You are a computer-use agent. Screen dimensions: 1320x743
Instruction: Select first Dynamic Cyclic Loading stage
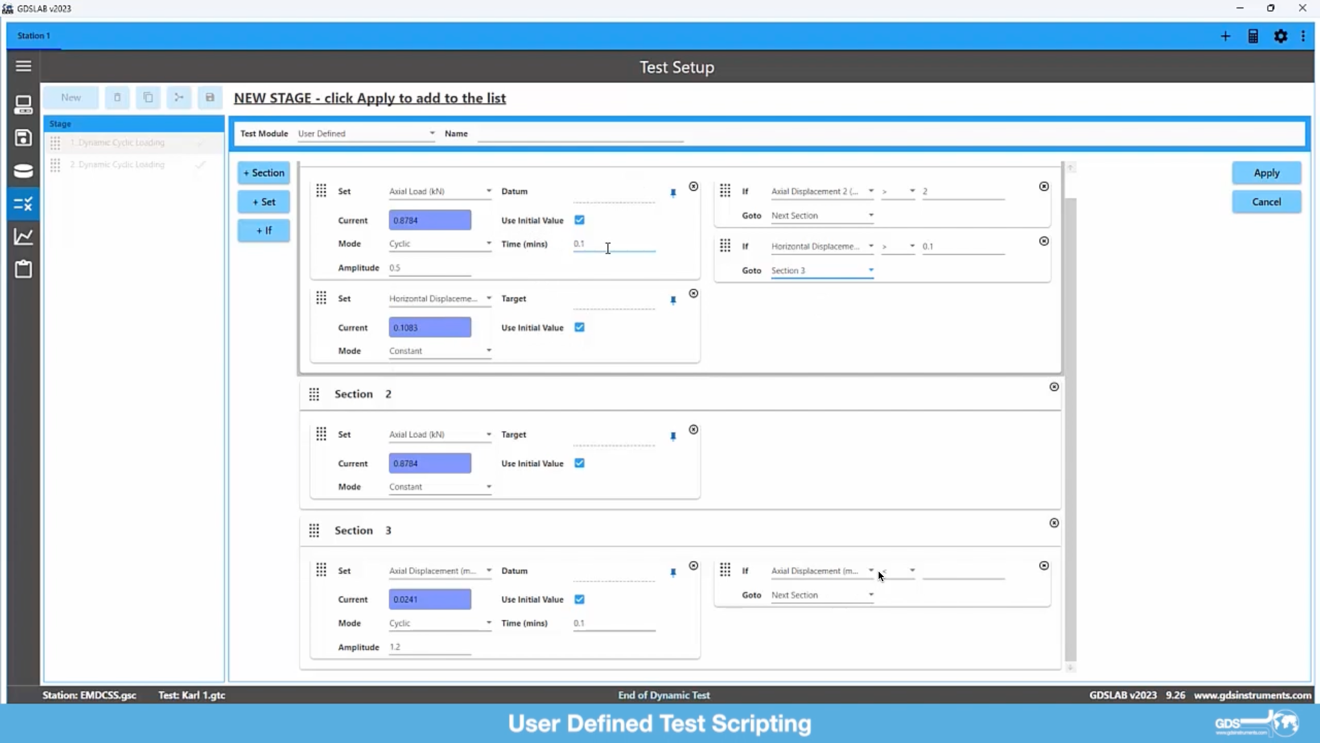point(118,143)
